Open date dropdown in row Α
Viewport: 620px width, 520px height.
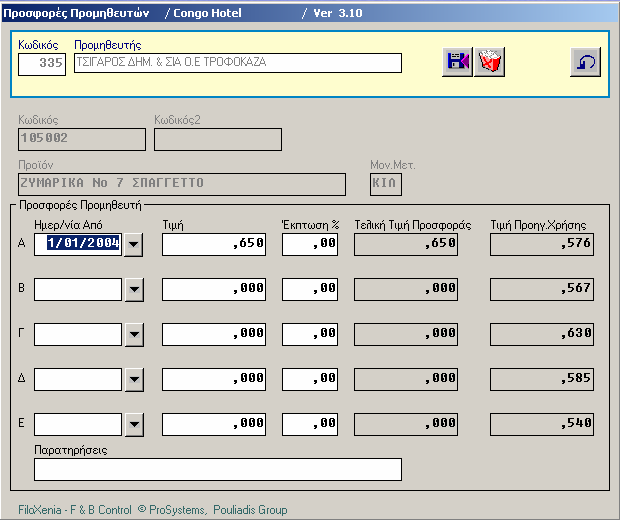134,244
